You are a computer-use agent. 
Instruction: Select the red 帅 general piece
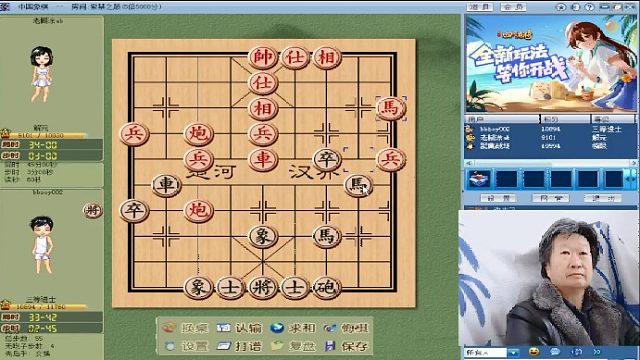pyautogui.click(x=262, y=57)
